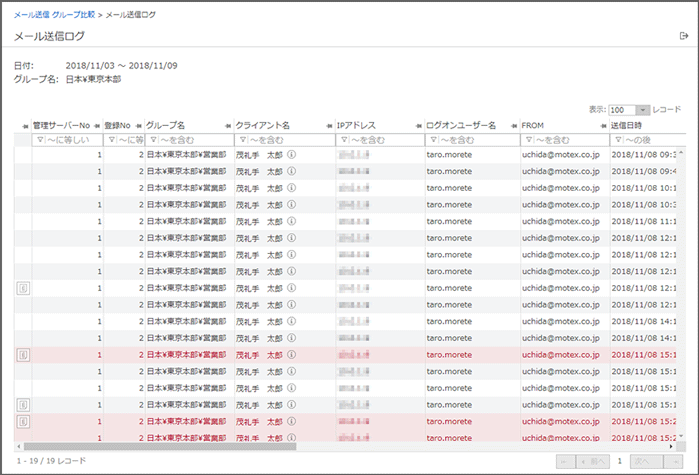
Task: Click the horizontal scrollbar thumb under the table
Action: (x=160, y=446)
